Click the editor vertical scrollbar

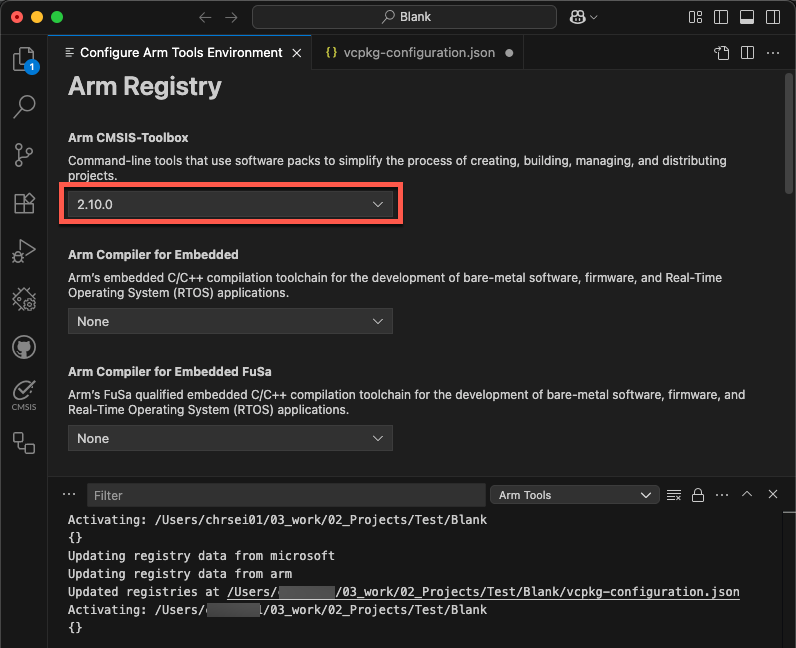788,133
